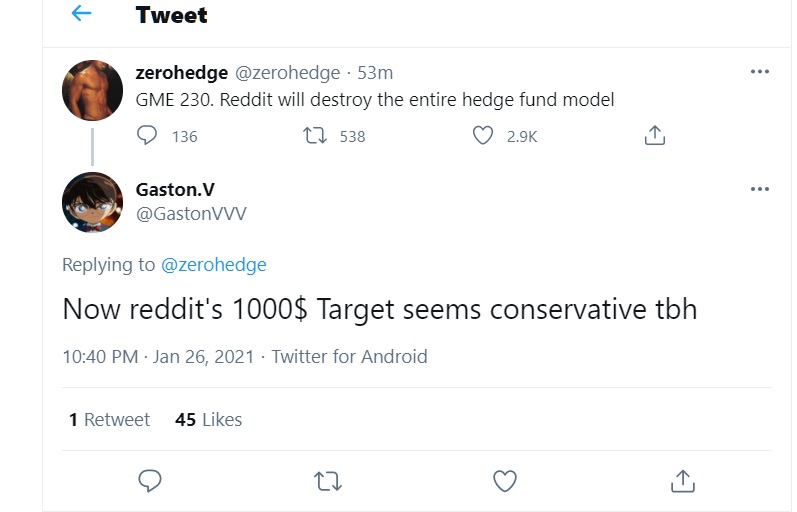Click the 10:40 PM · Jan 26, 2021 timestamp
797x512 pixels.
tap(160, 357)
